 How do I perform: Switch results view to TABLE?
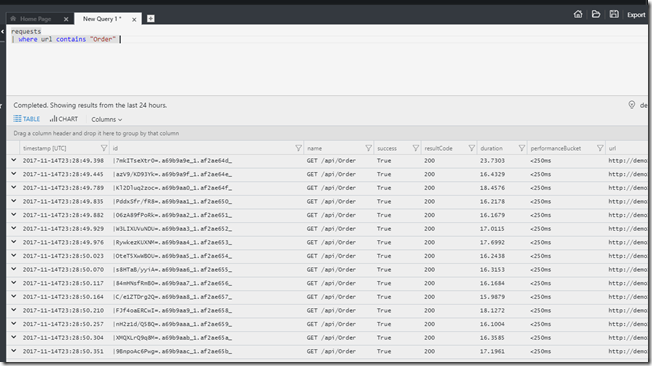[27, 119]
